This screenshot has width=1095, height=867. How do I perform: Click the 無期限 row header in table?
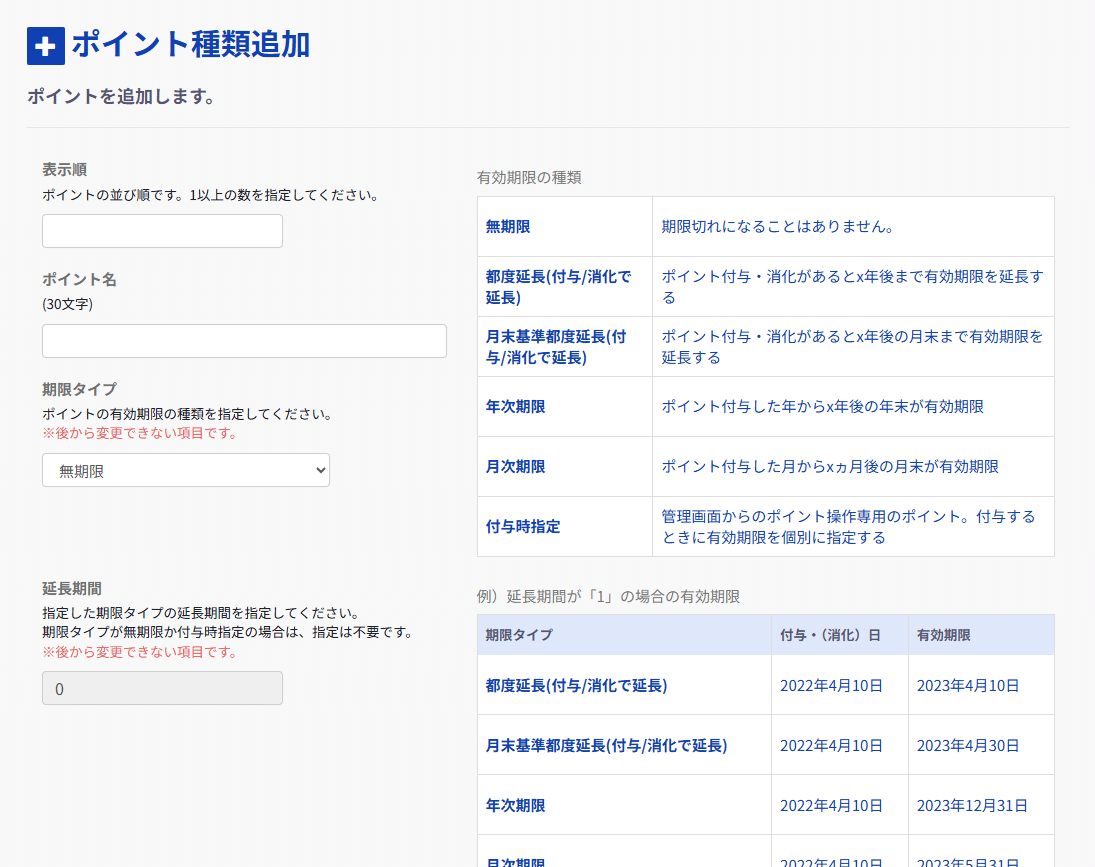(x=508, y=227)
